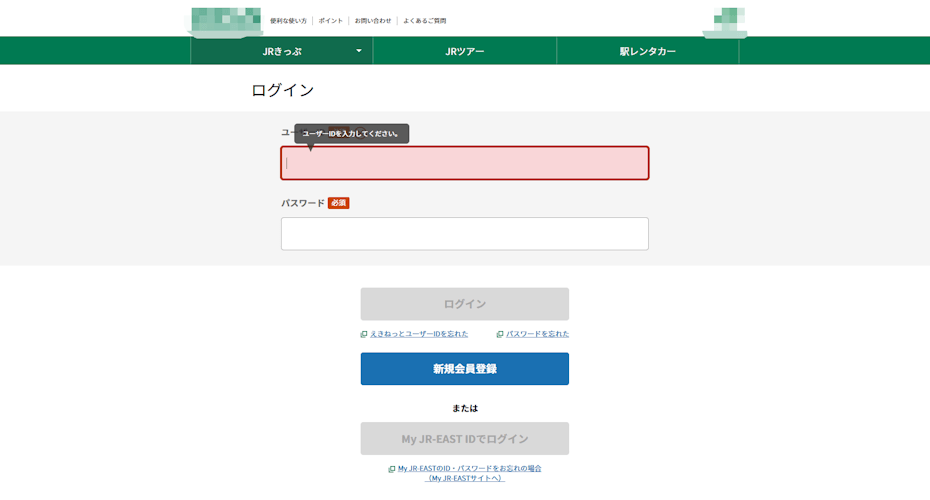
Task: Click external-link icon beside My JR-EASTのID link
Action: (x=391, y=469)
